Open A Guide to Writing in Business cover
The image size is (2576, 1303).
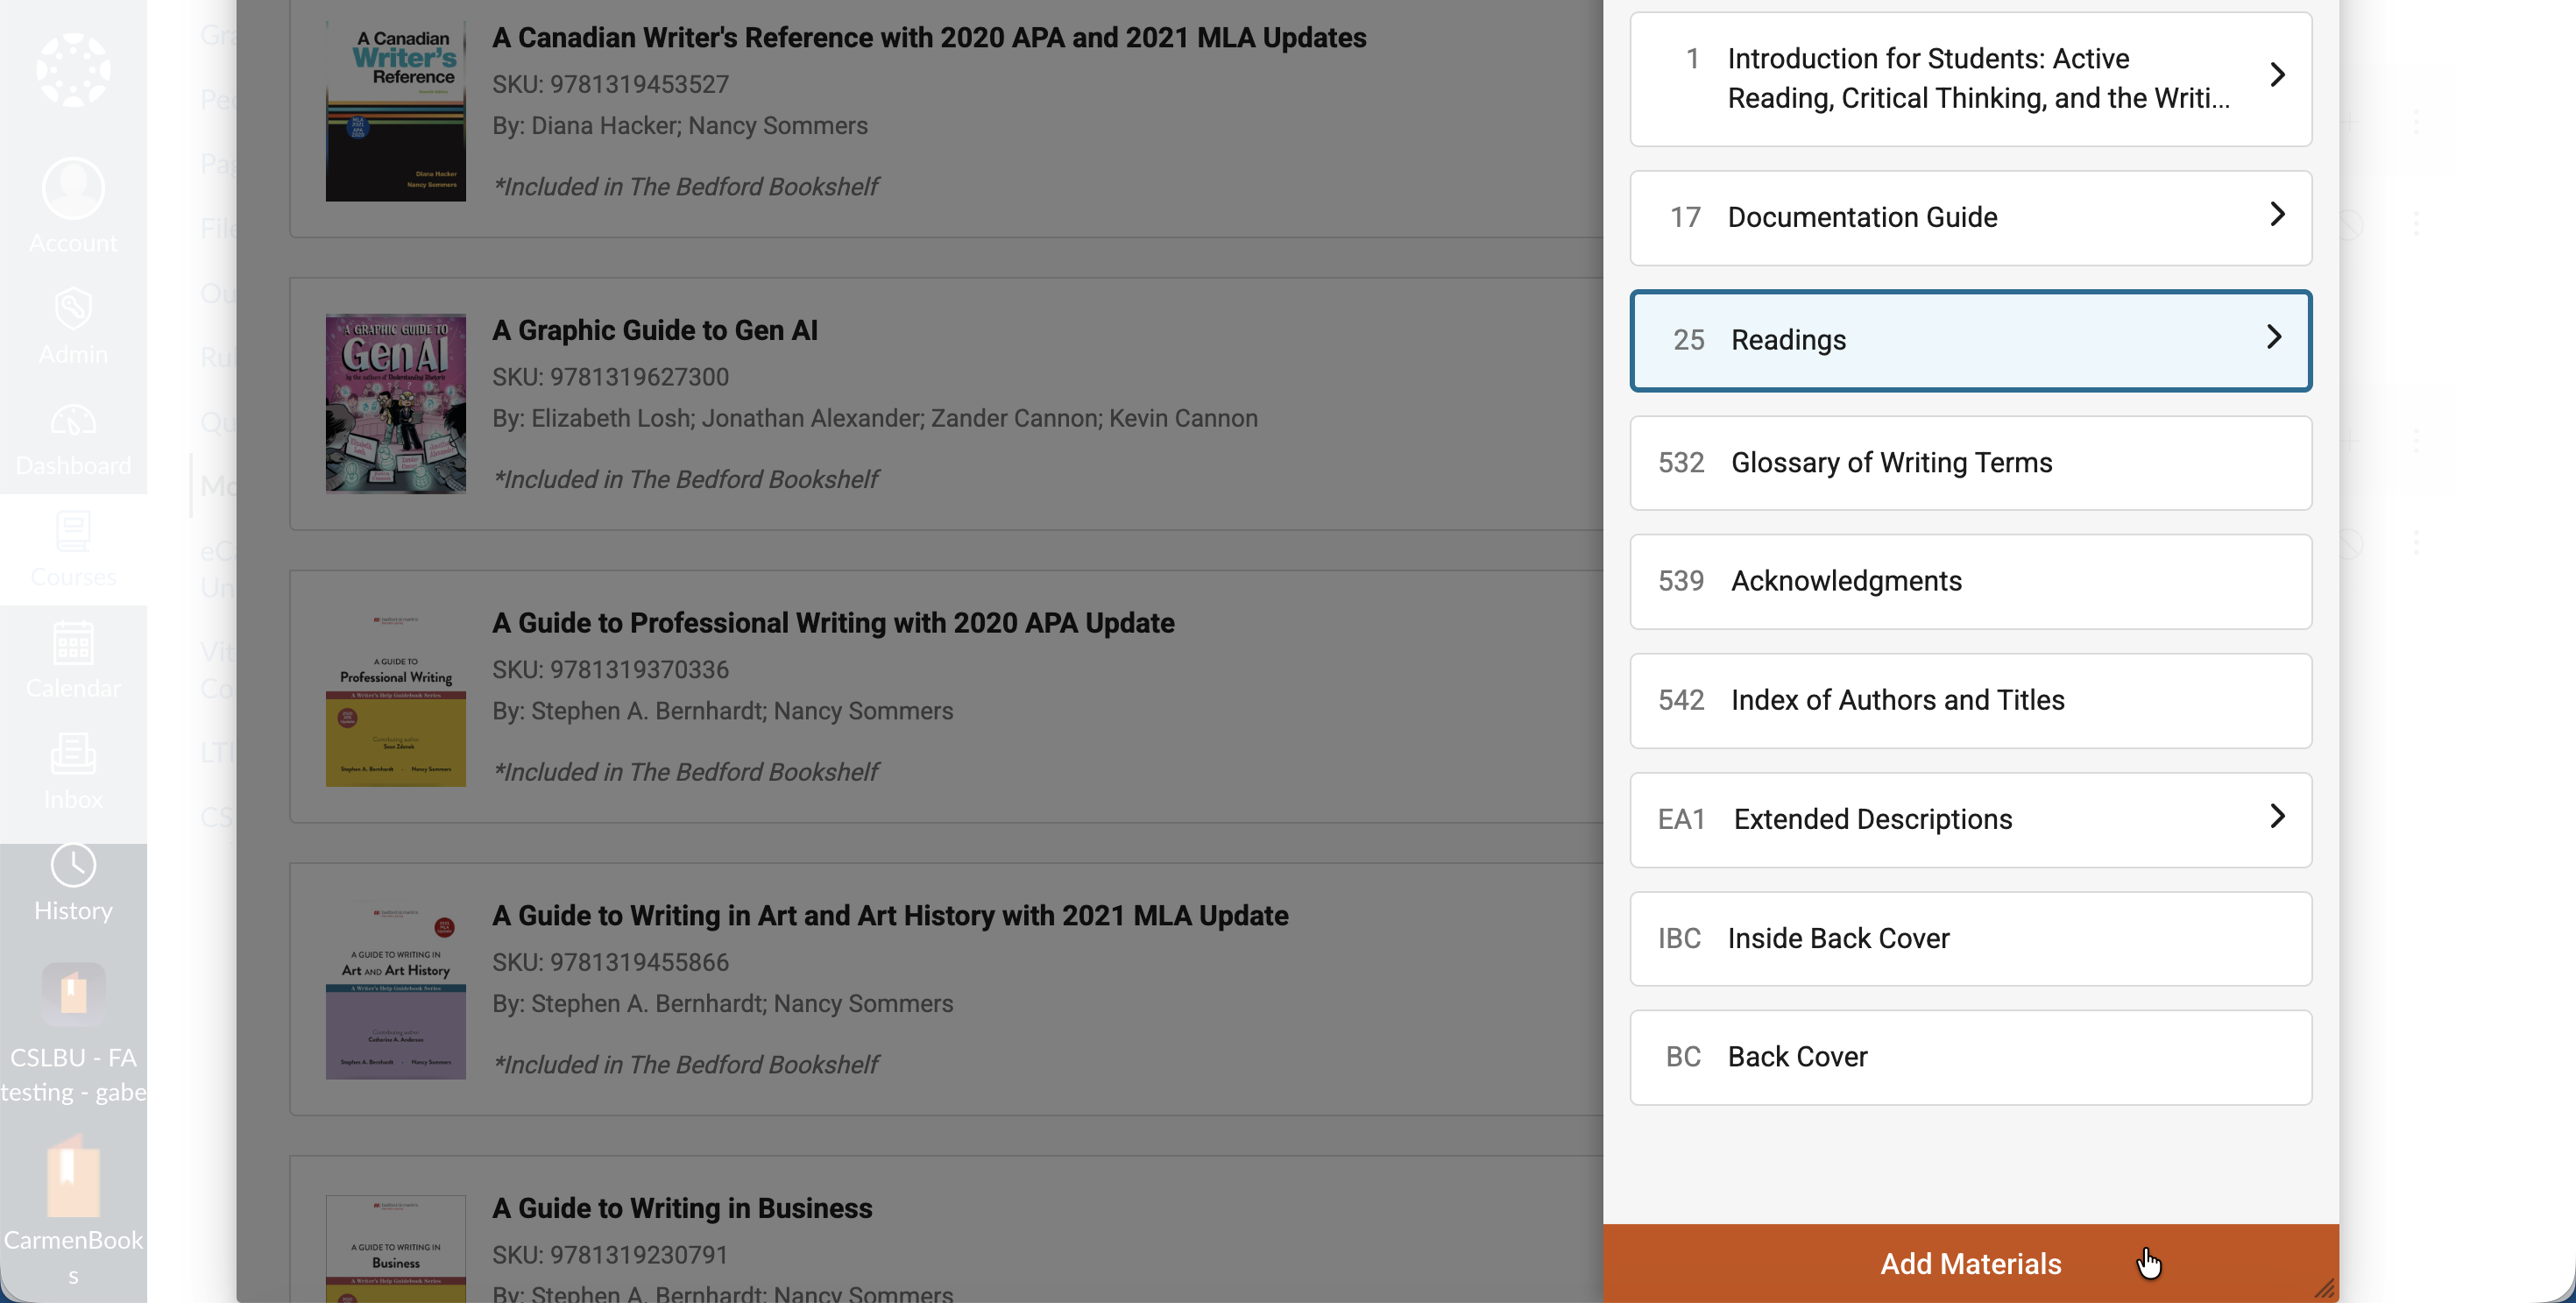[x=395, y=1249]
